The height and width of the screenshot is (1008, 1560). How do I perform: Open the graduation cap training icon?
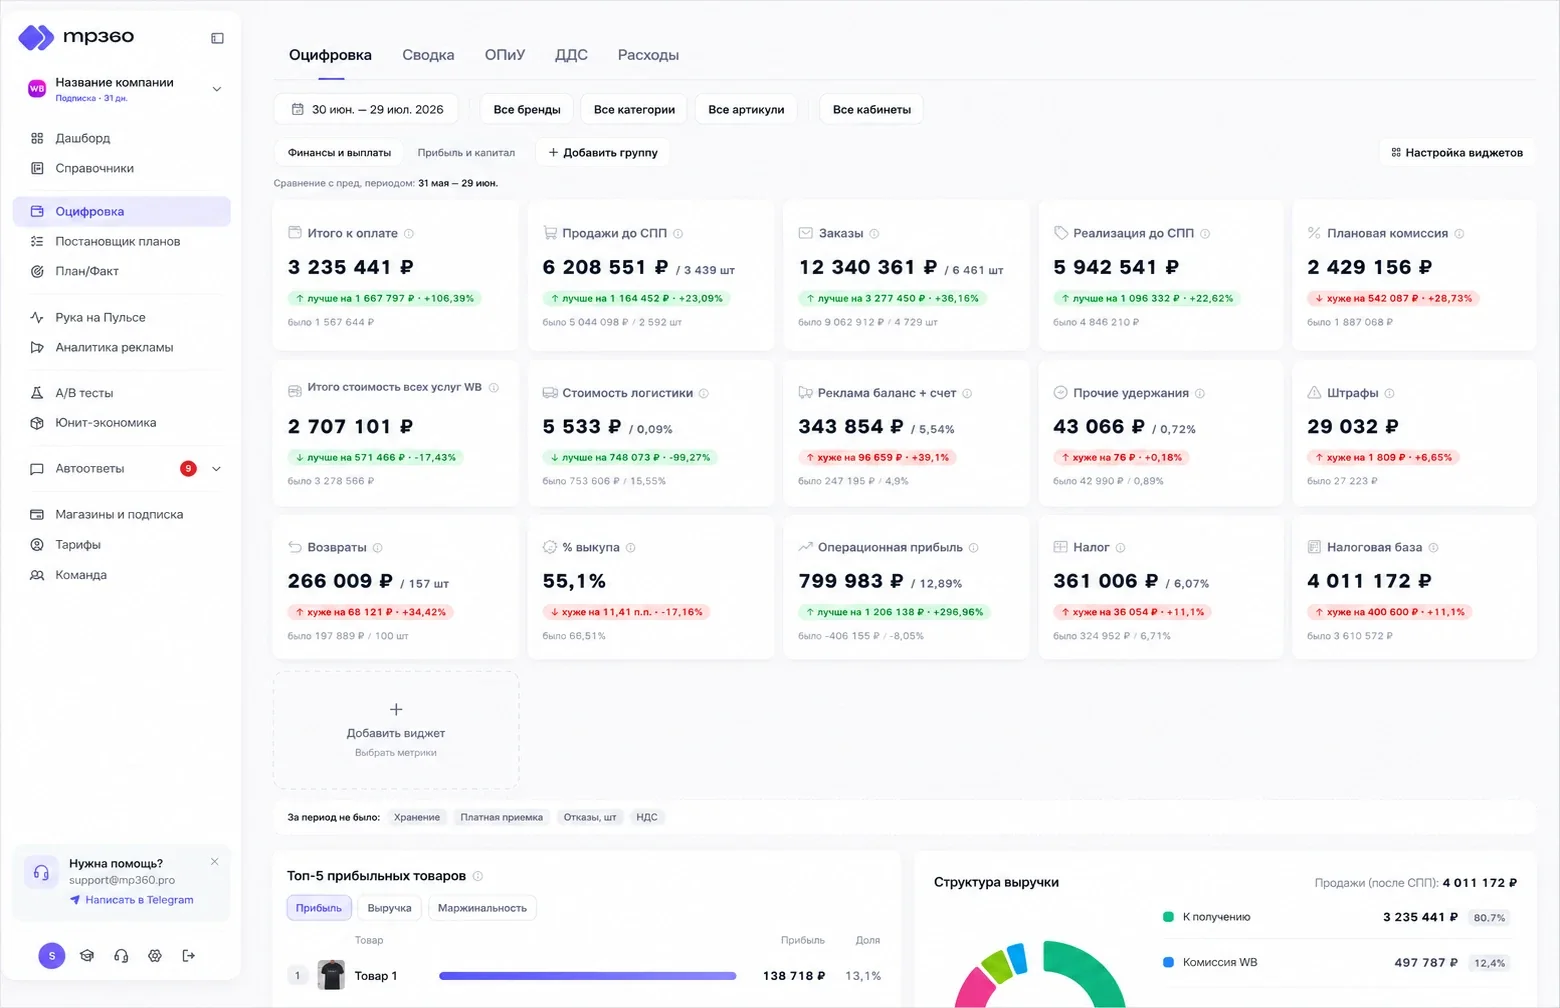87,956
